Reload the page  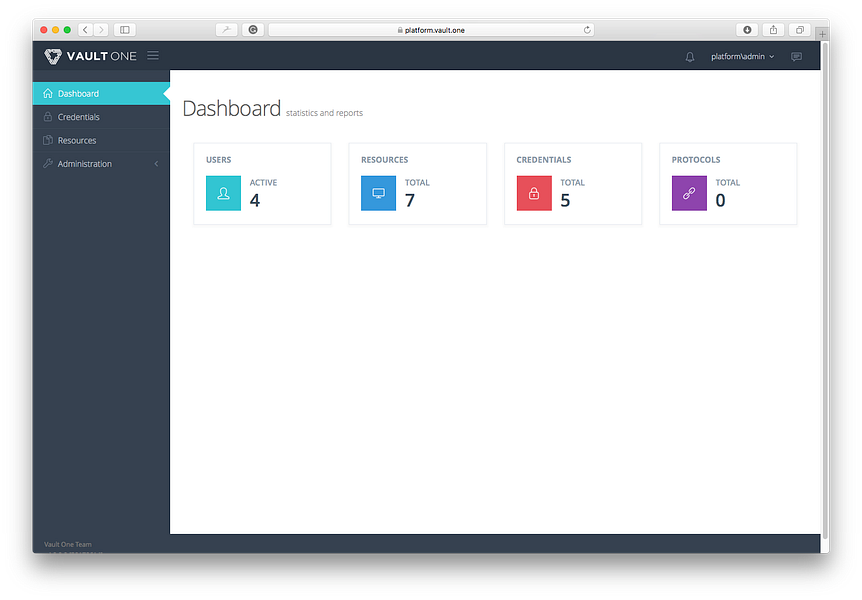pos(587,30)
